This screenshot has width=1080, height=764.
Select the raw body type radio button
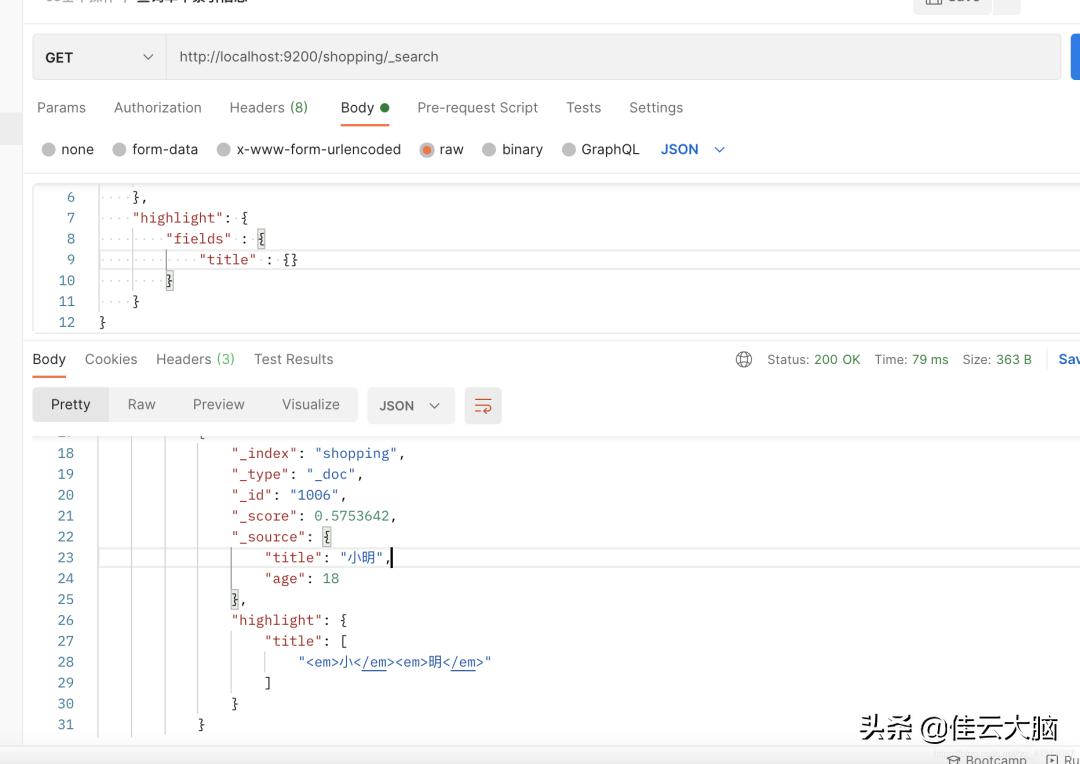(429, 149)
